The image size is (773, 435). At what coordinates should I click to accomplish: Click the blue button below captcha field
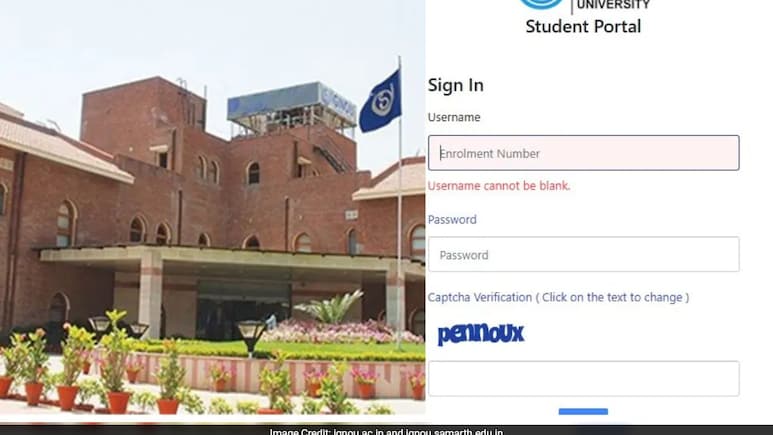click(x=583, y=411)
